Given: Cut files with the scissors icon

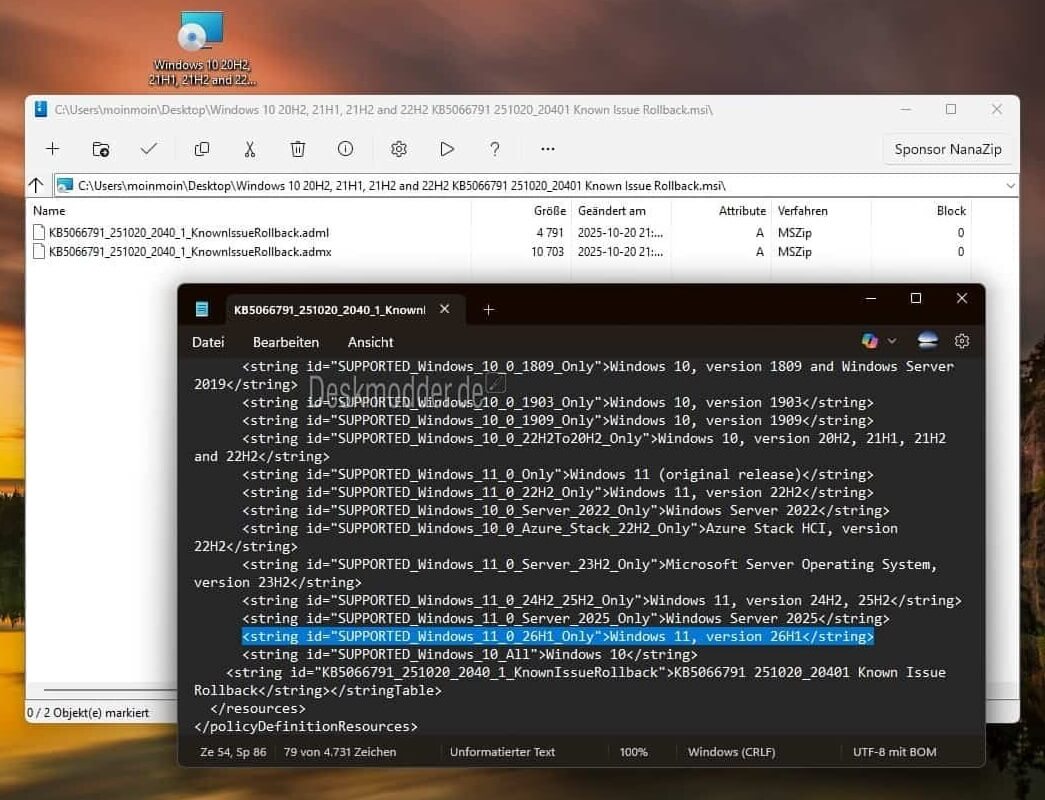Looking at the screenshot, I should (x=249, y=148).
